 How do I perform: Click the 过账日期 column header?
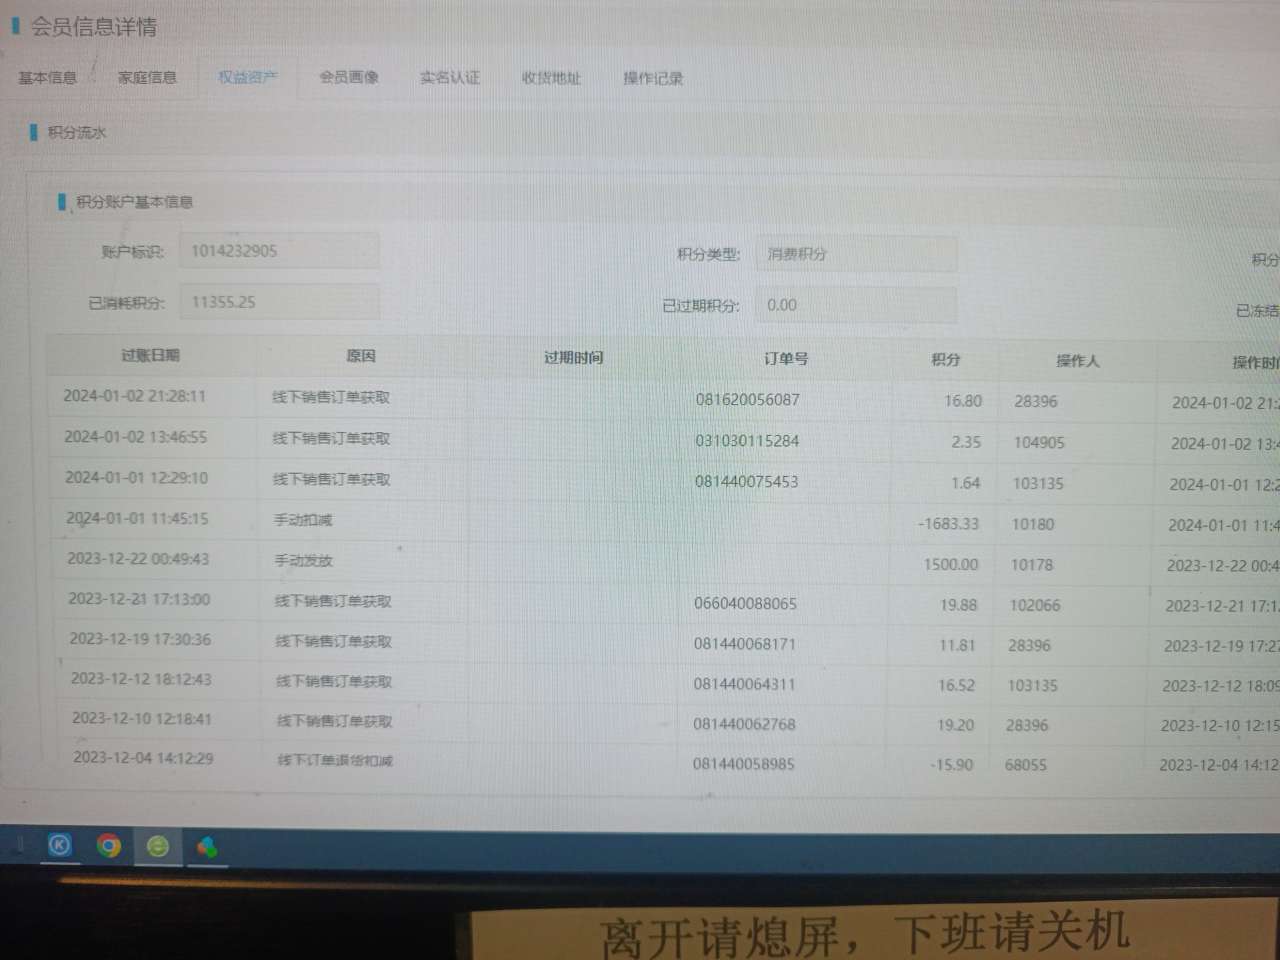pyautogui.click(x=150, y=355)
